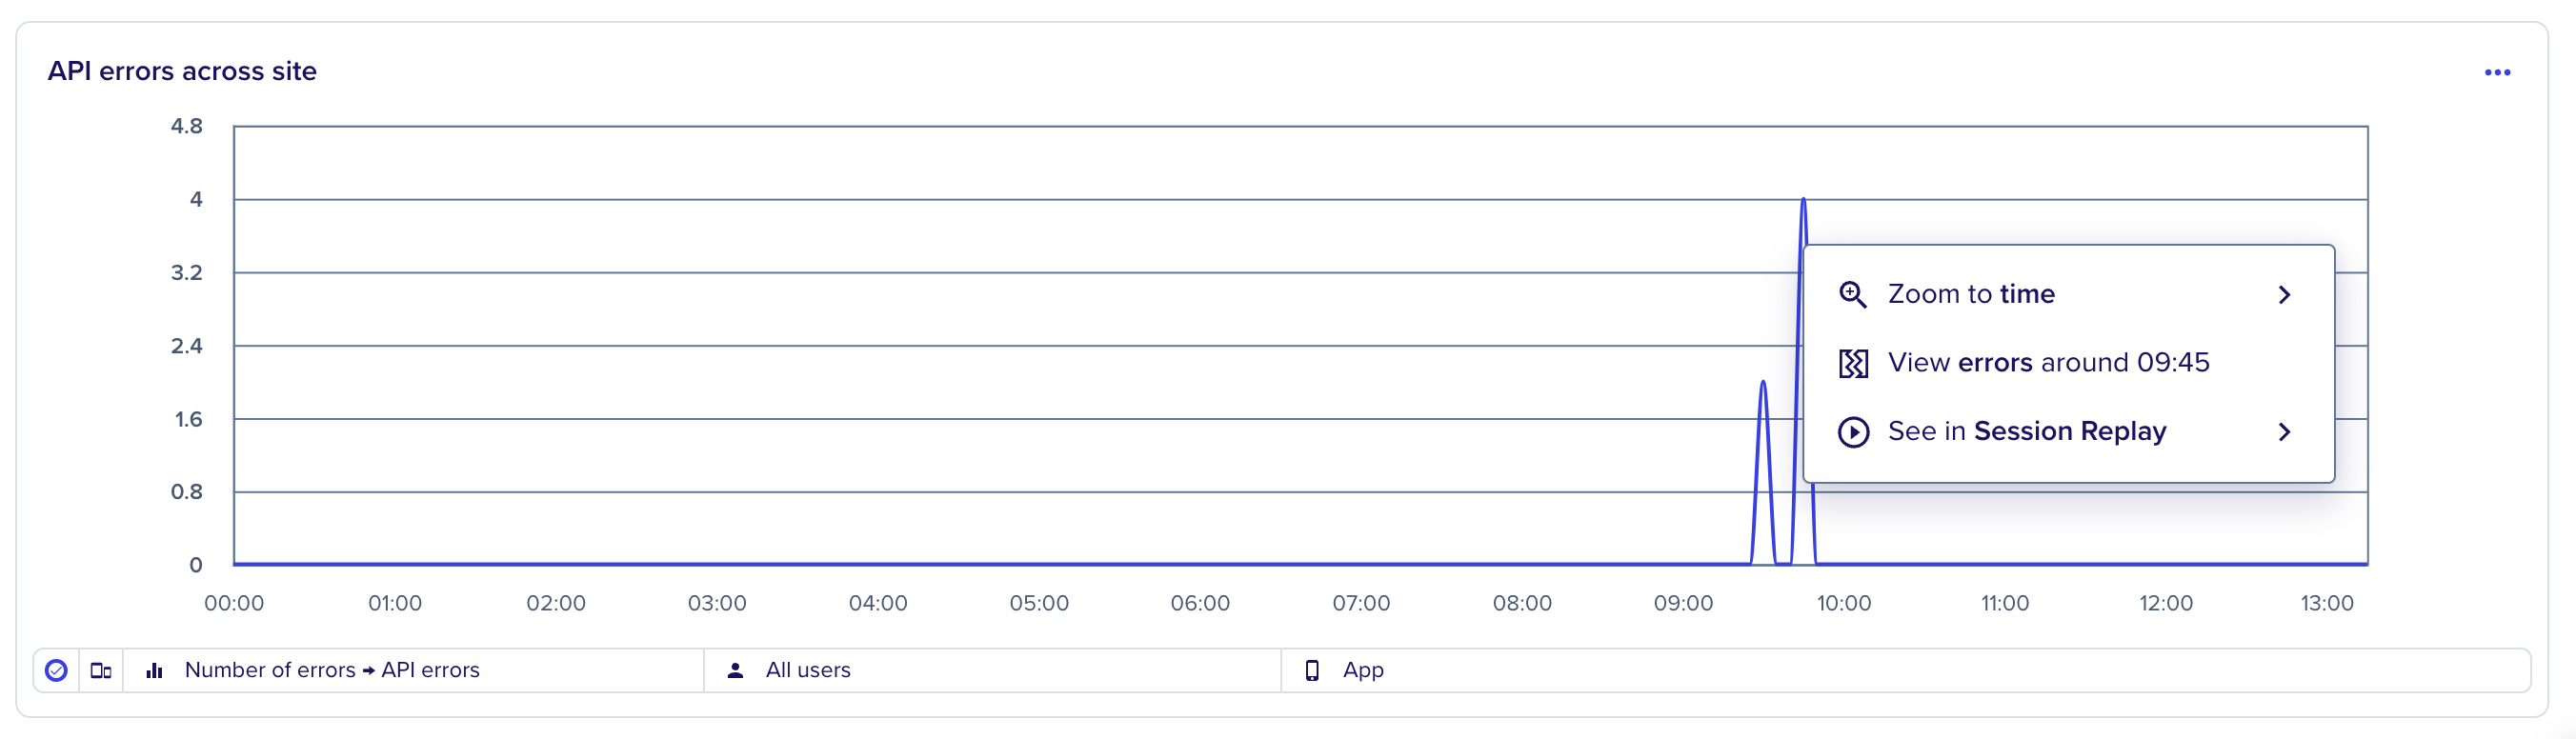2576x739 pixels.
Task: Click the bar chart metric icon
Action: [x=154, y=670]
